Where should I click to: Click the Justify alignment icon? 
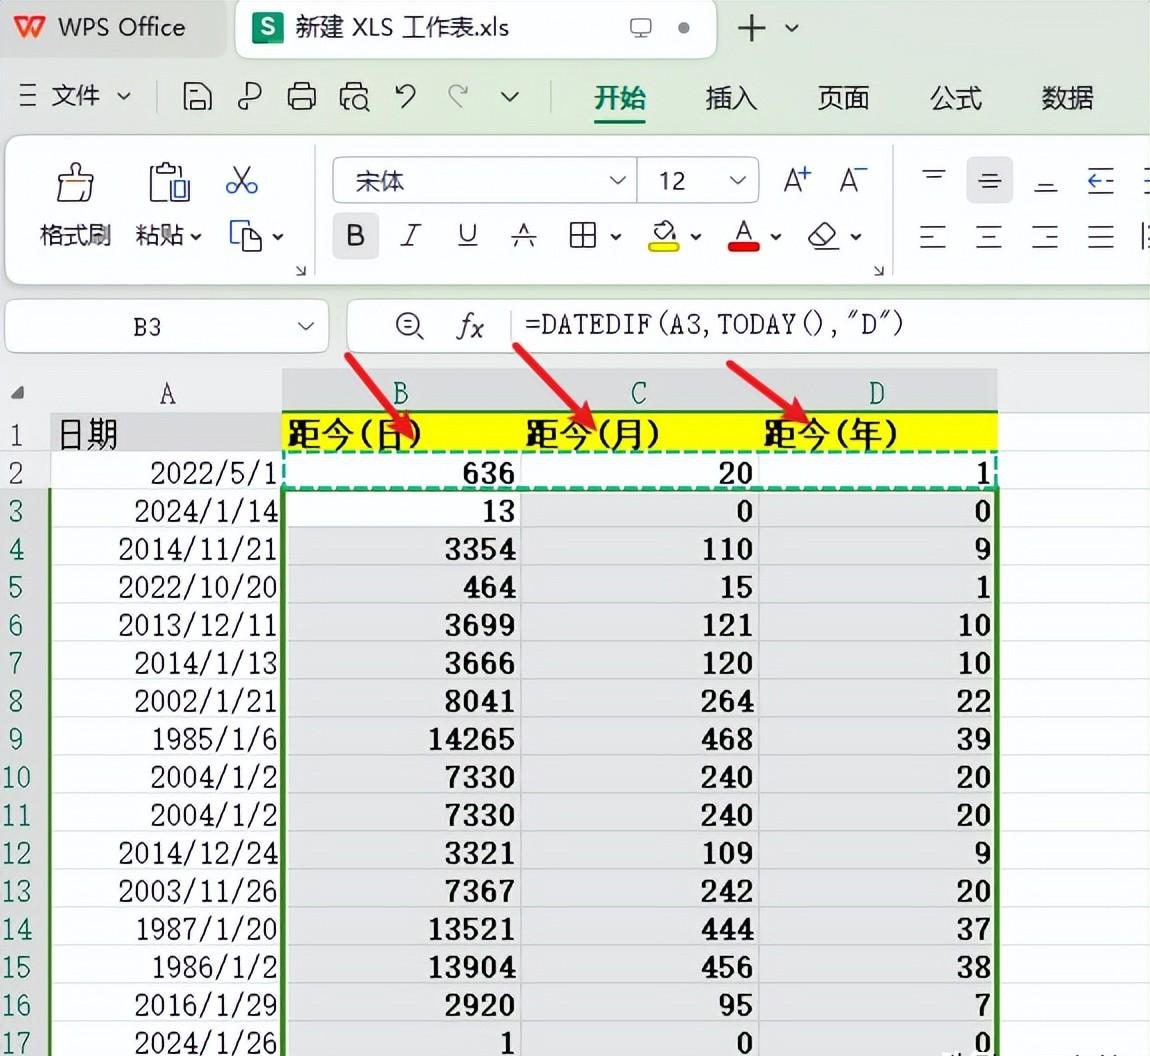coord(1100,236)
